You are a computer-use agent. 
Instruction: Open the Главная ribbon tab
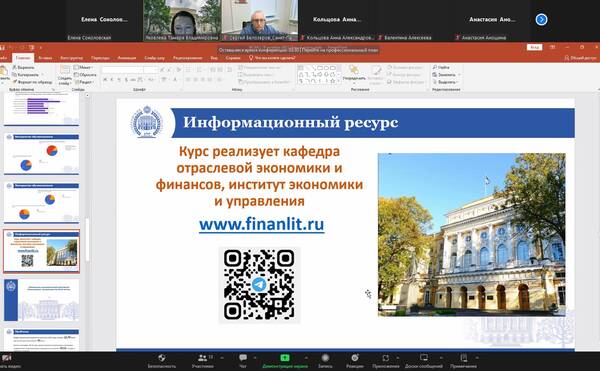tap(23, 58)
